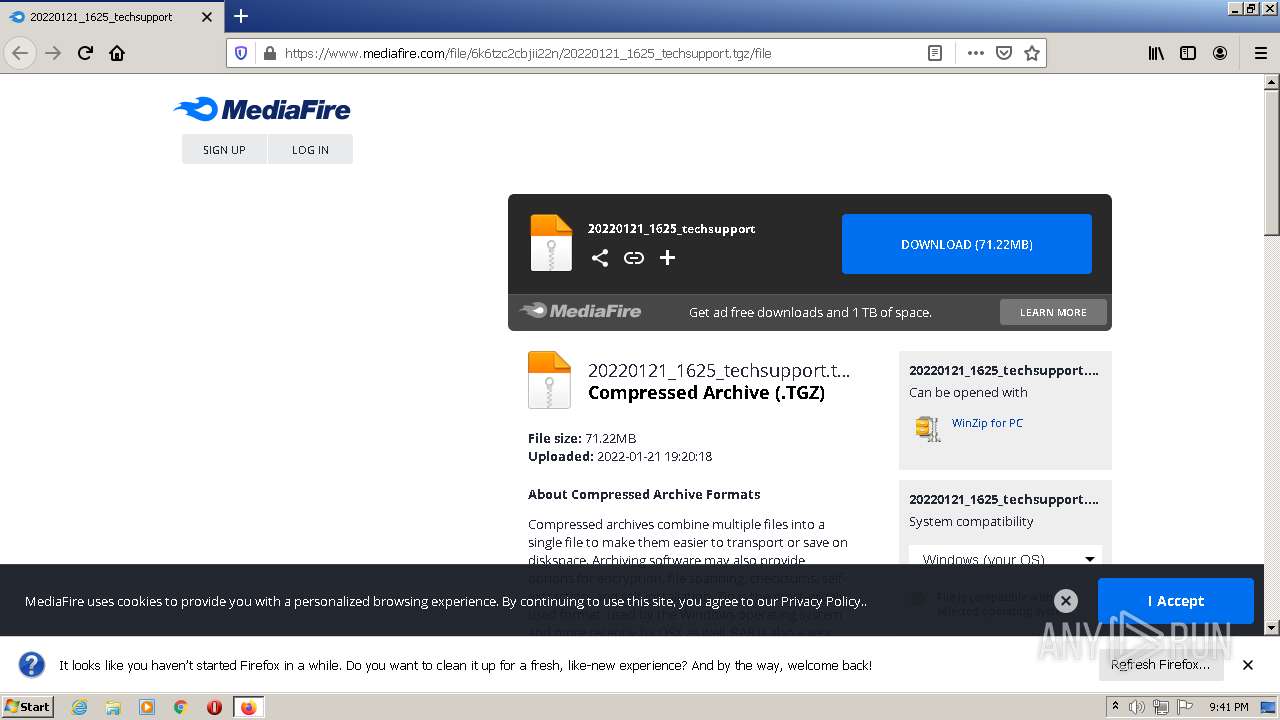Show the desktop via taskbar corner button
Screen dimensions: 1280x720
coord(1270,707)
